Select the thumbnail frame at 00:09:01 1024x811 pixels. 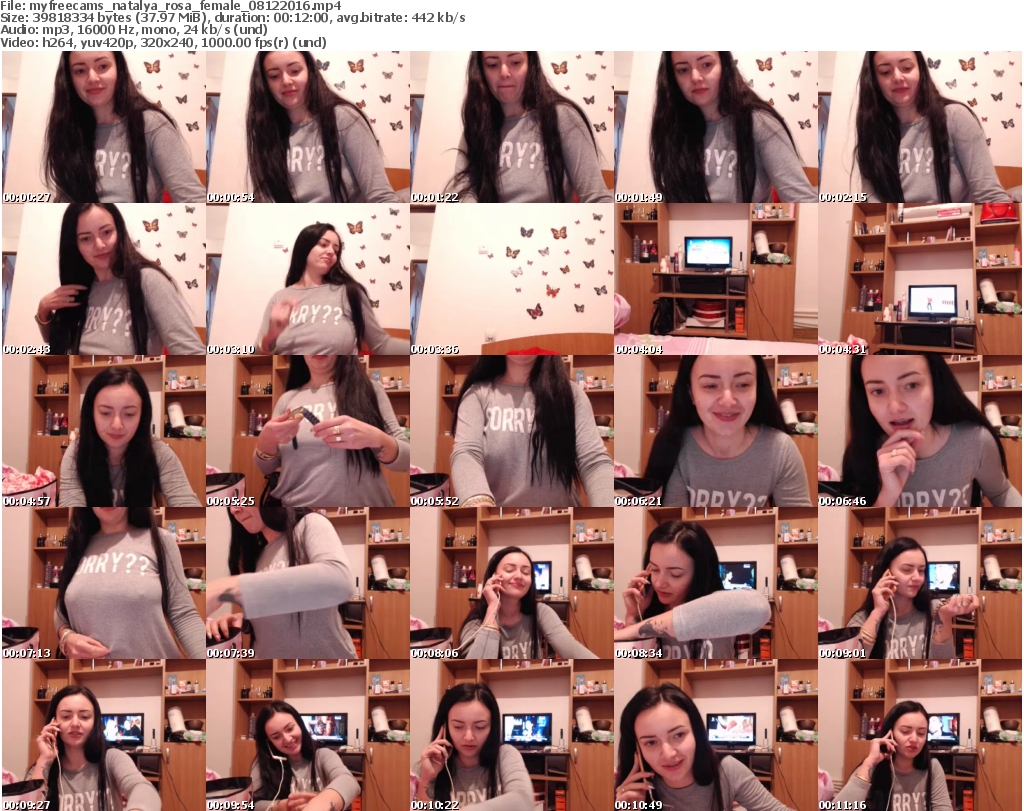[920, 584]
